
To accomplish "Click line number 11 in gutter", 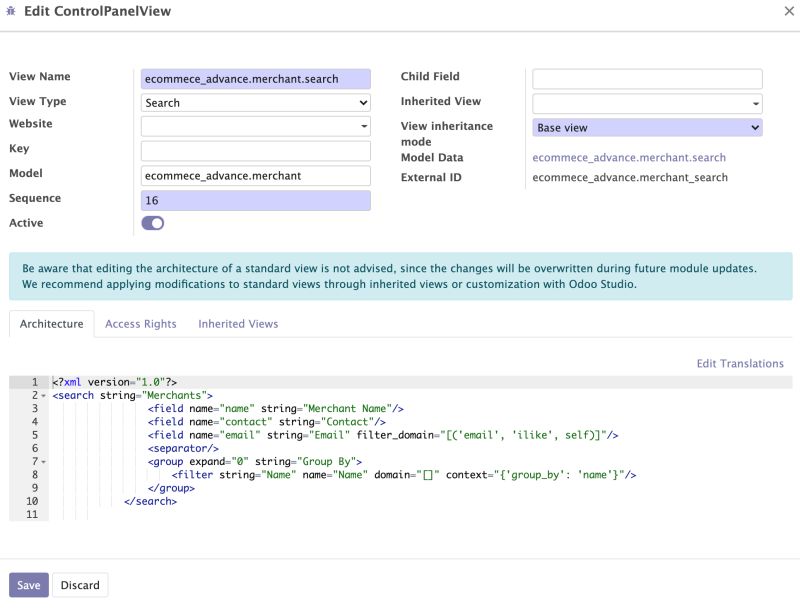I will click(x=32, y=515).
